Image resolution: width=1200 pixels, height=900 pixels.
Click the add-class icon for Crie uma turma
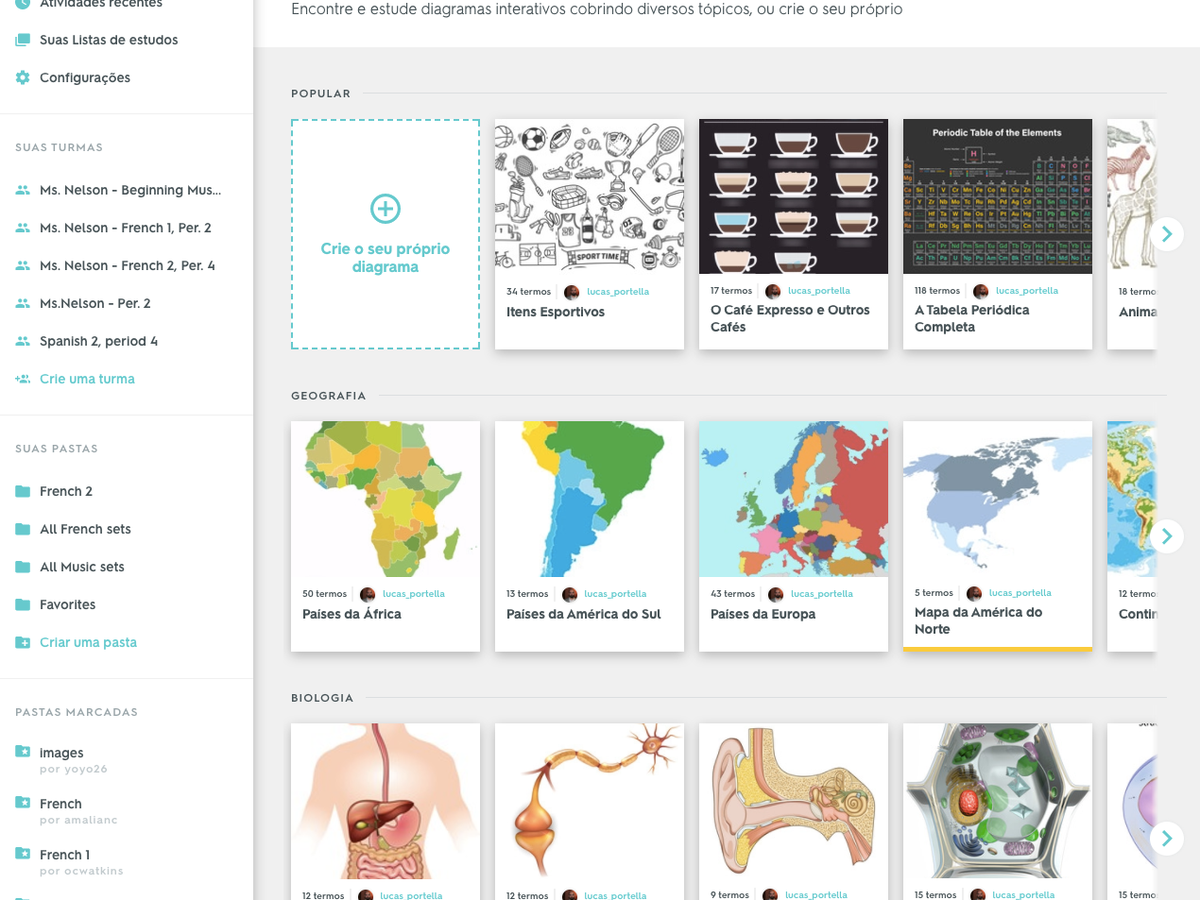tap(23, 379)
